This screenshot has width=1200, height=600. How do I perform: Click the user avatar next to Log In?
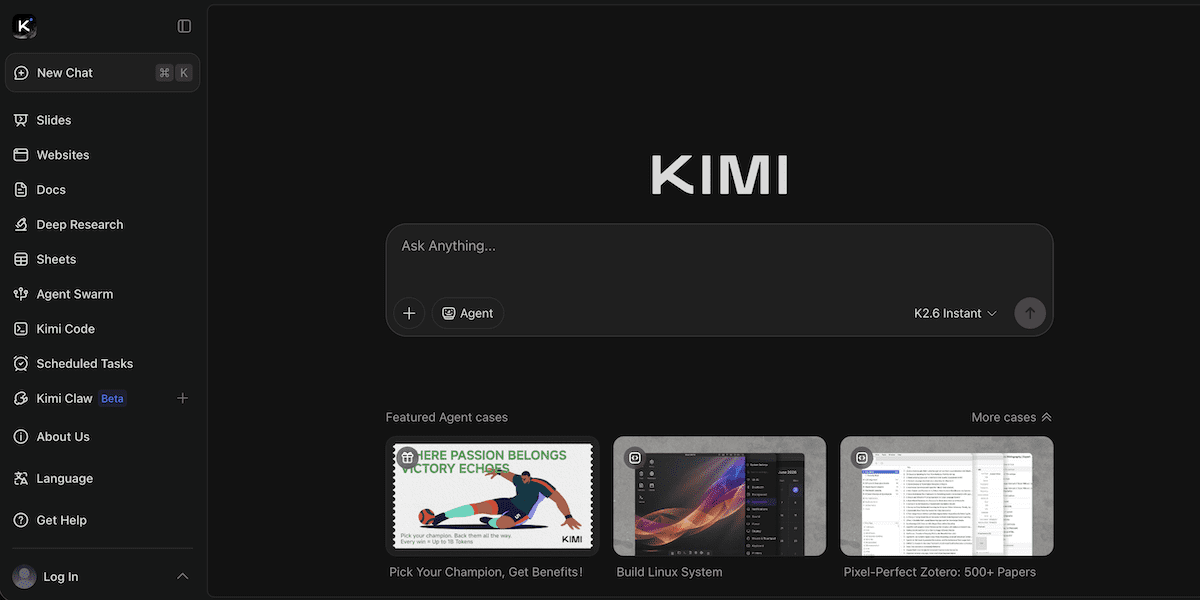[x=24, y=577]
